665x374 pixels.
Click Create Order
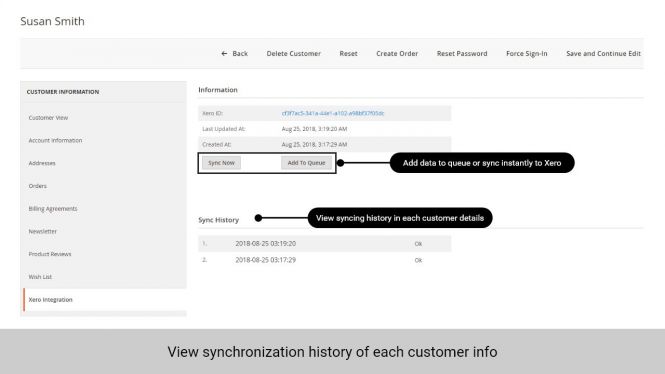coord(397,53)
